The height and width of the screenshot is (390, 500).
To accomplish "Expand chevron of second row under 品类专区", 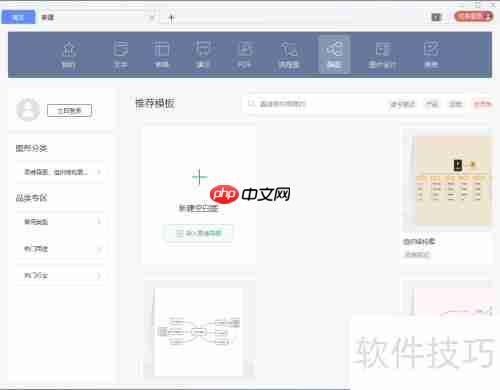I will pyautogui.click(x=99, y=249).
